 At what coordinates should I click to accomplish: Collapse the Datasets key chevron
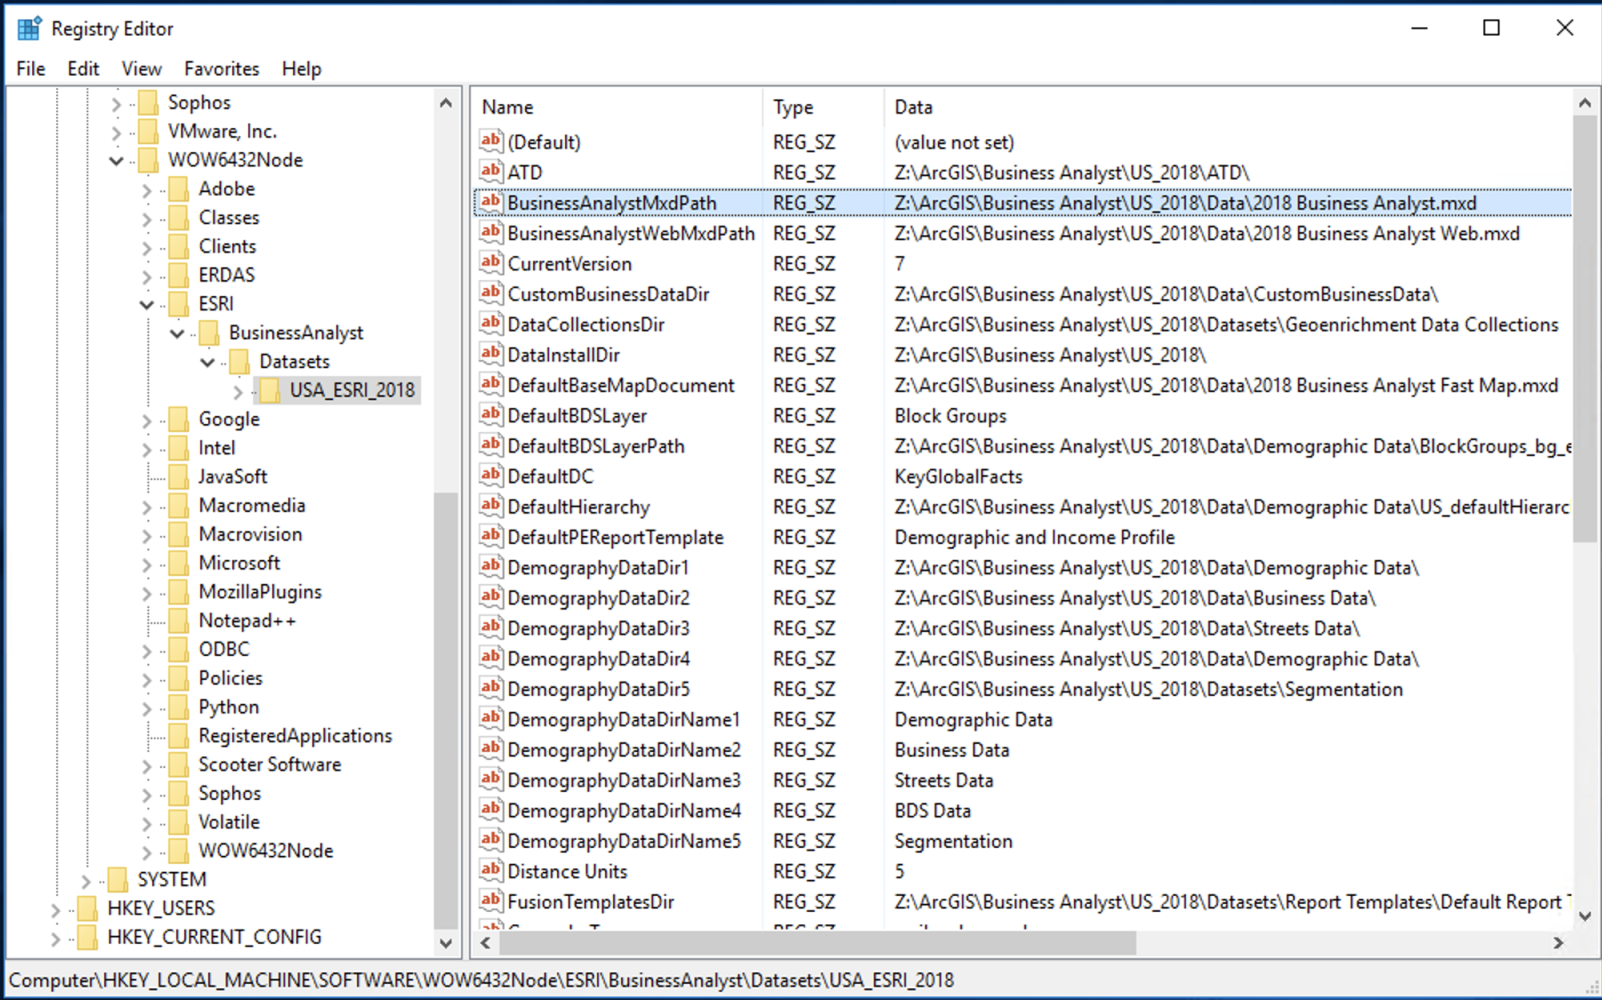(207, 362)
